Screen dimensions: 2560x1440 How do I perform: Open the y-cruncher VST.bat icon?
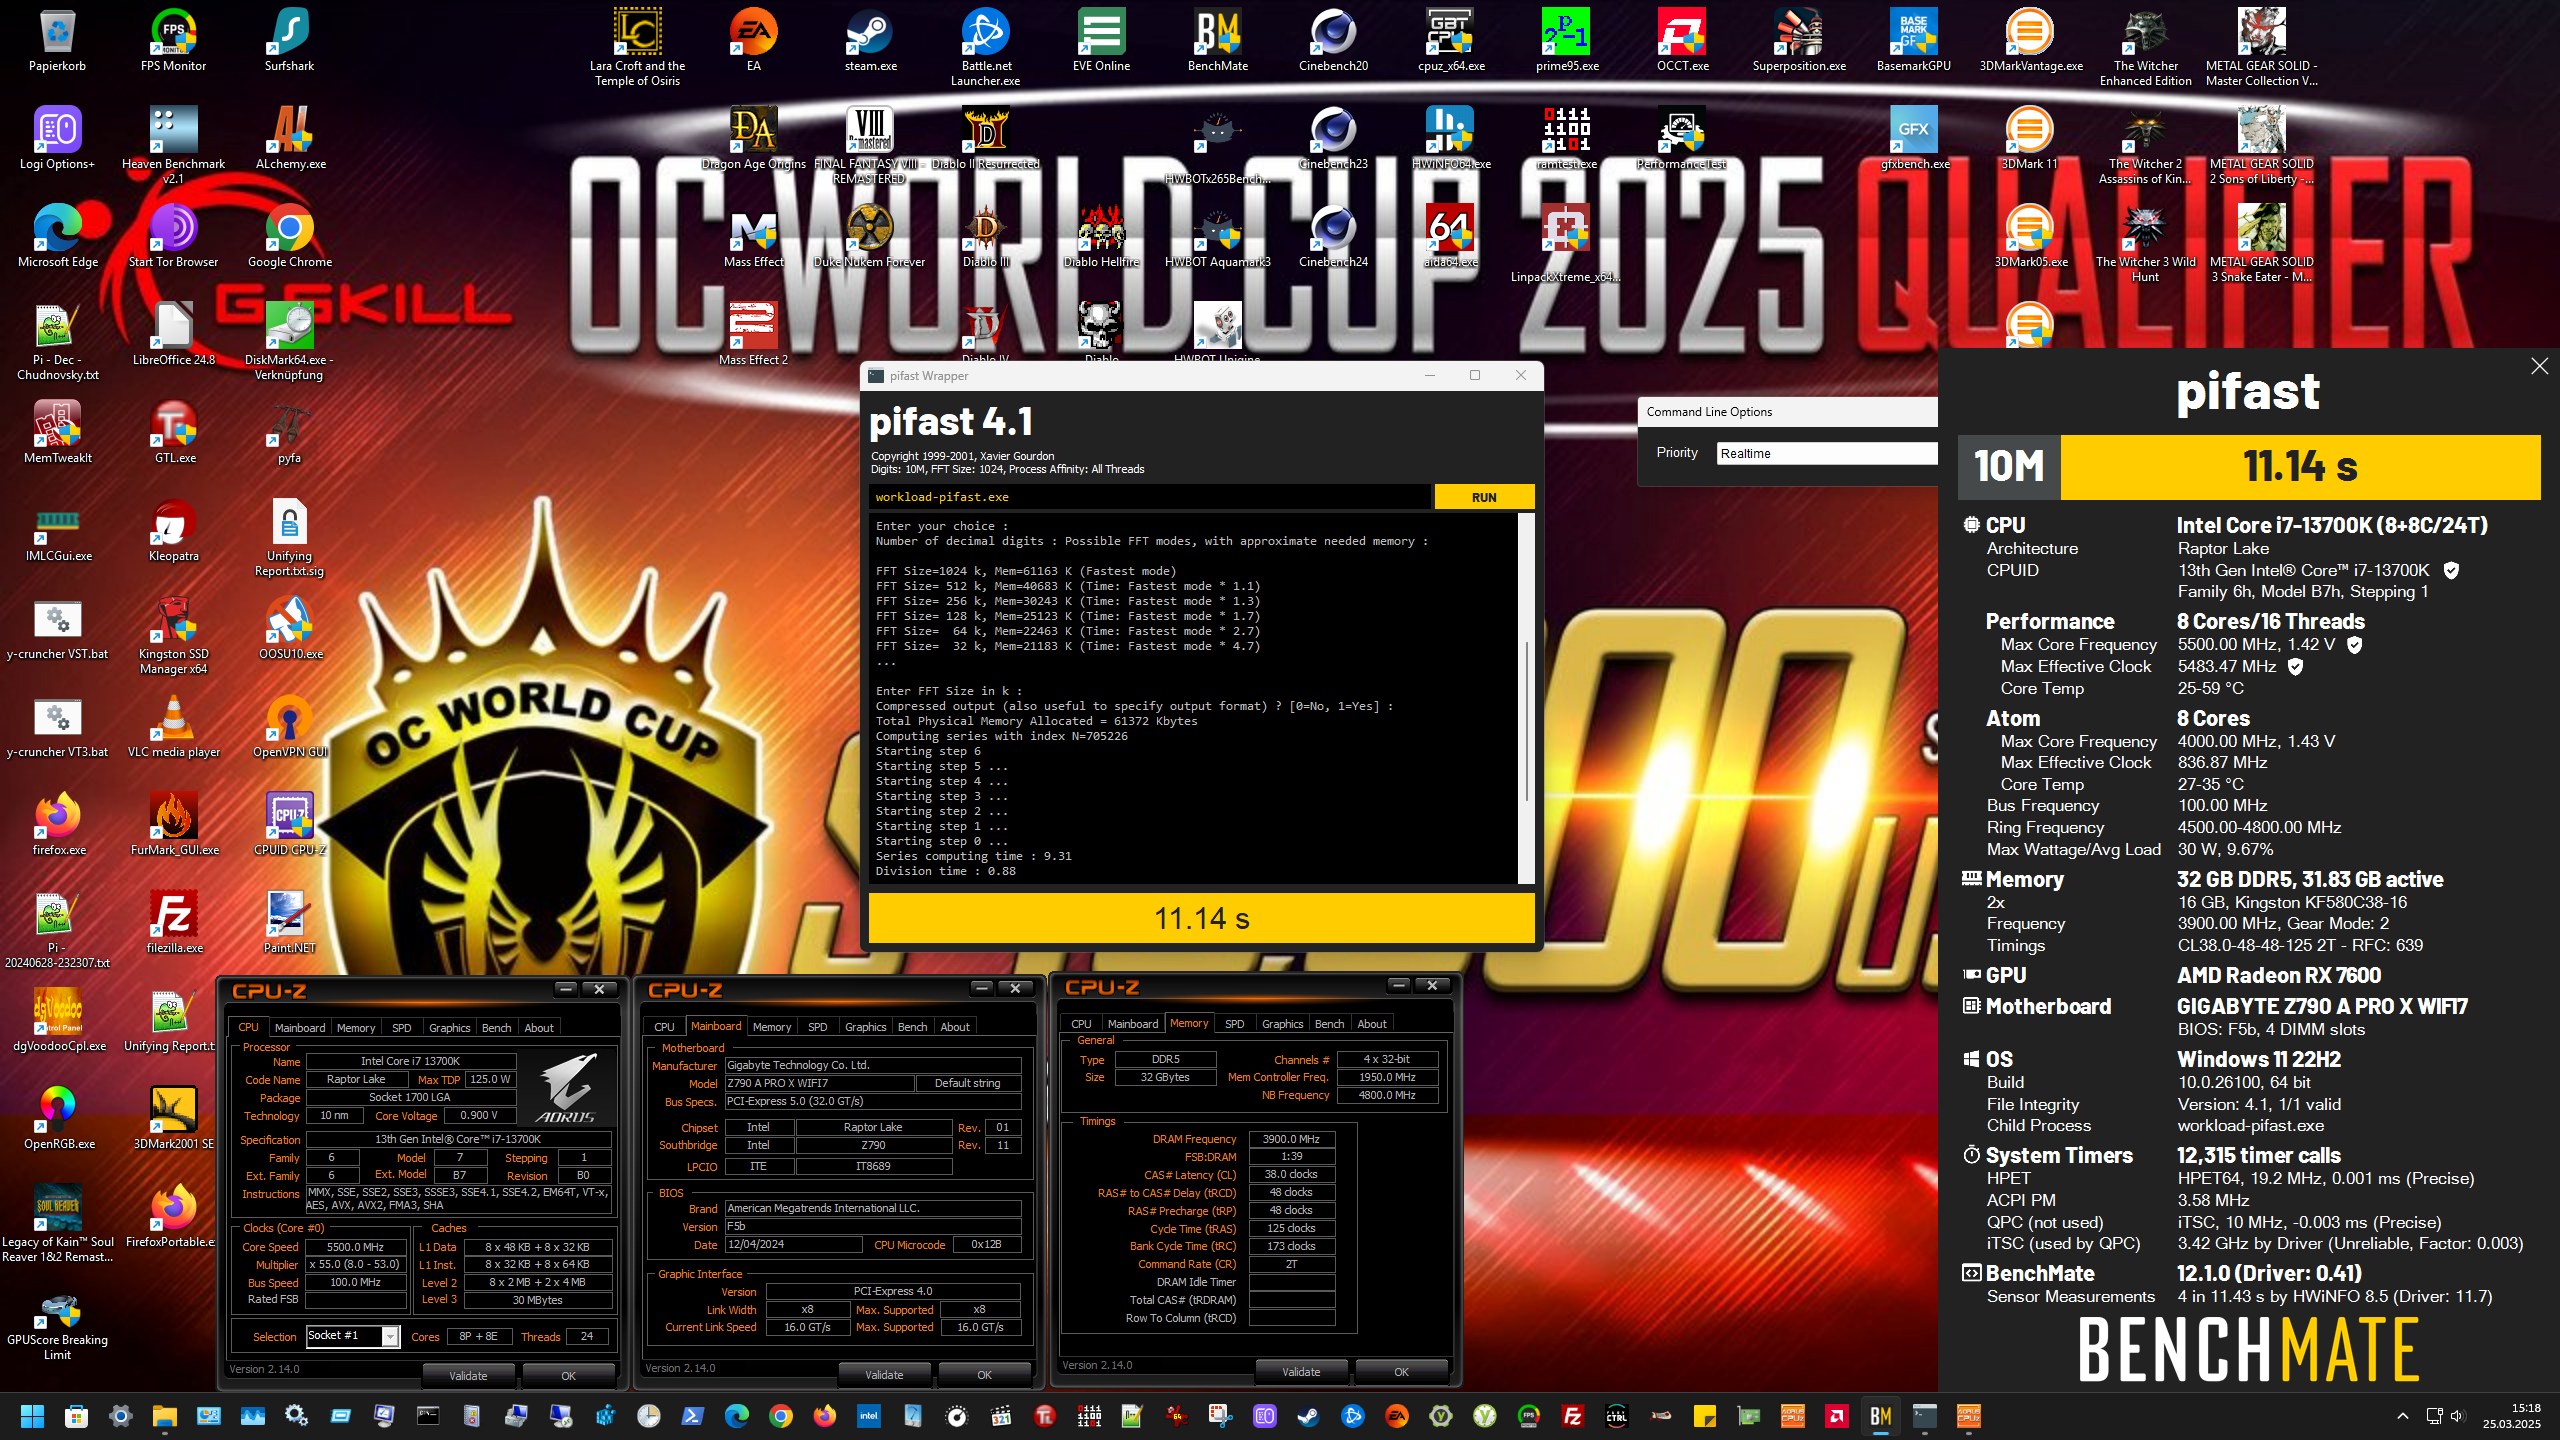[57, 629]
